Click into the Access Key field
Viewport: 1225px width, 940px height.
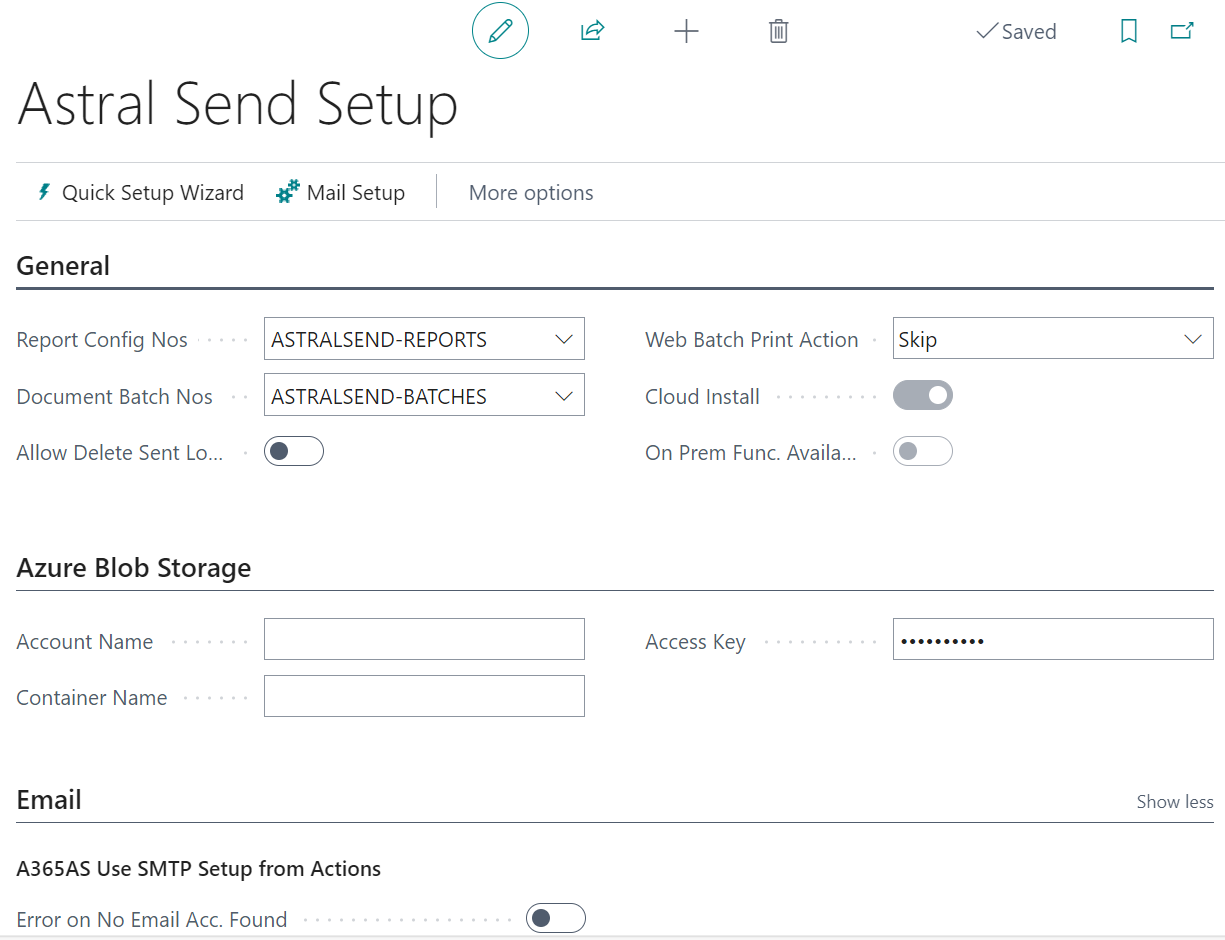[x=1052, y=640]
